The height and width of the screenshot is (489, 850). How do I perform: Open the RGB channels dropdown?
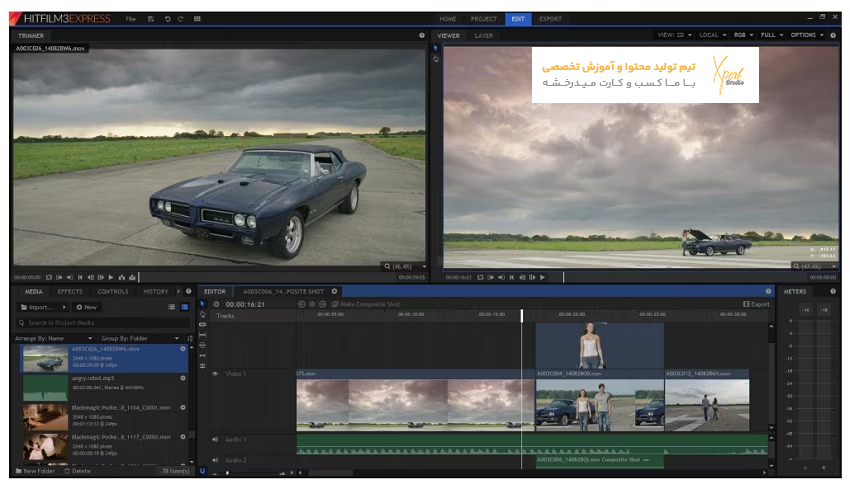pyautogui.click(x=744, y=35)
